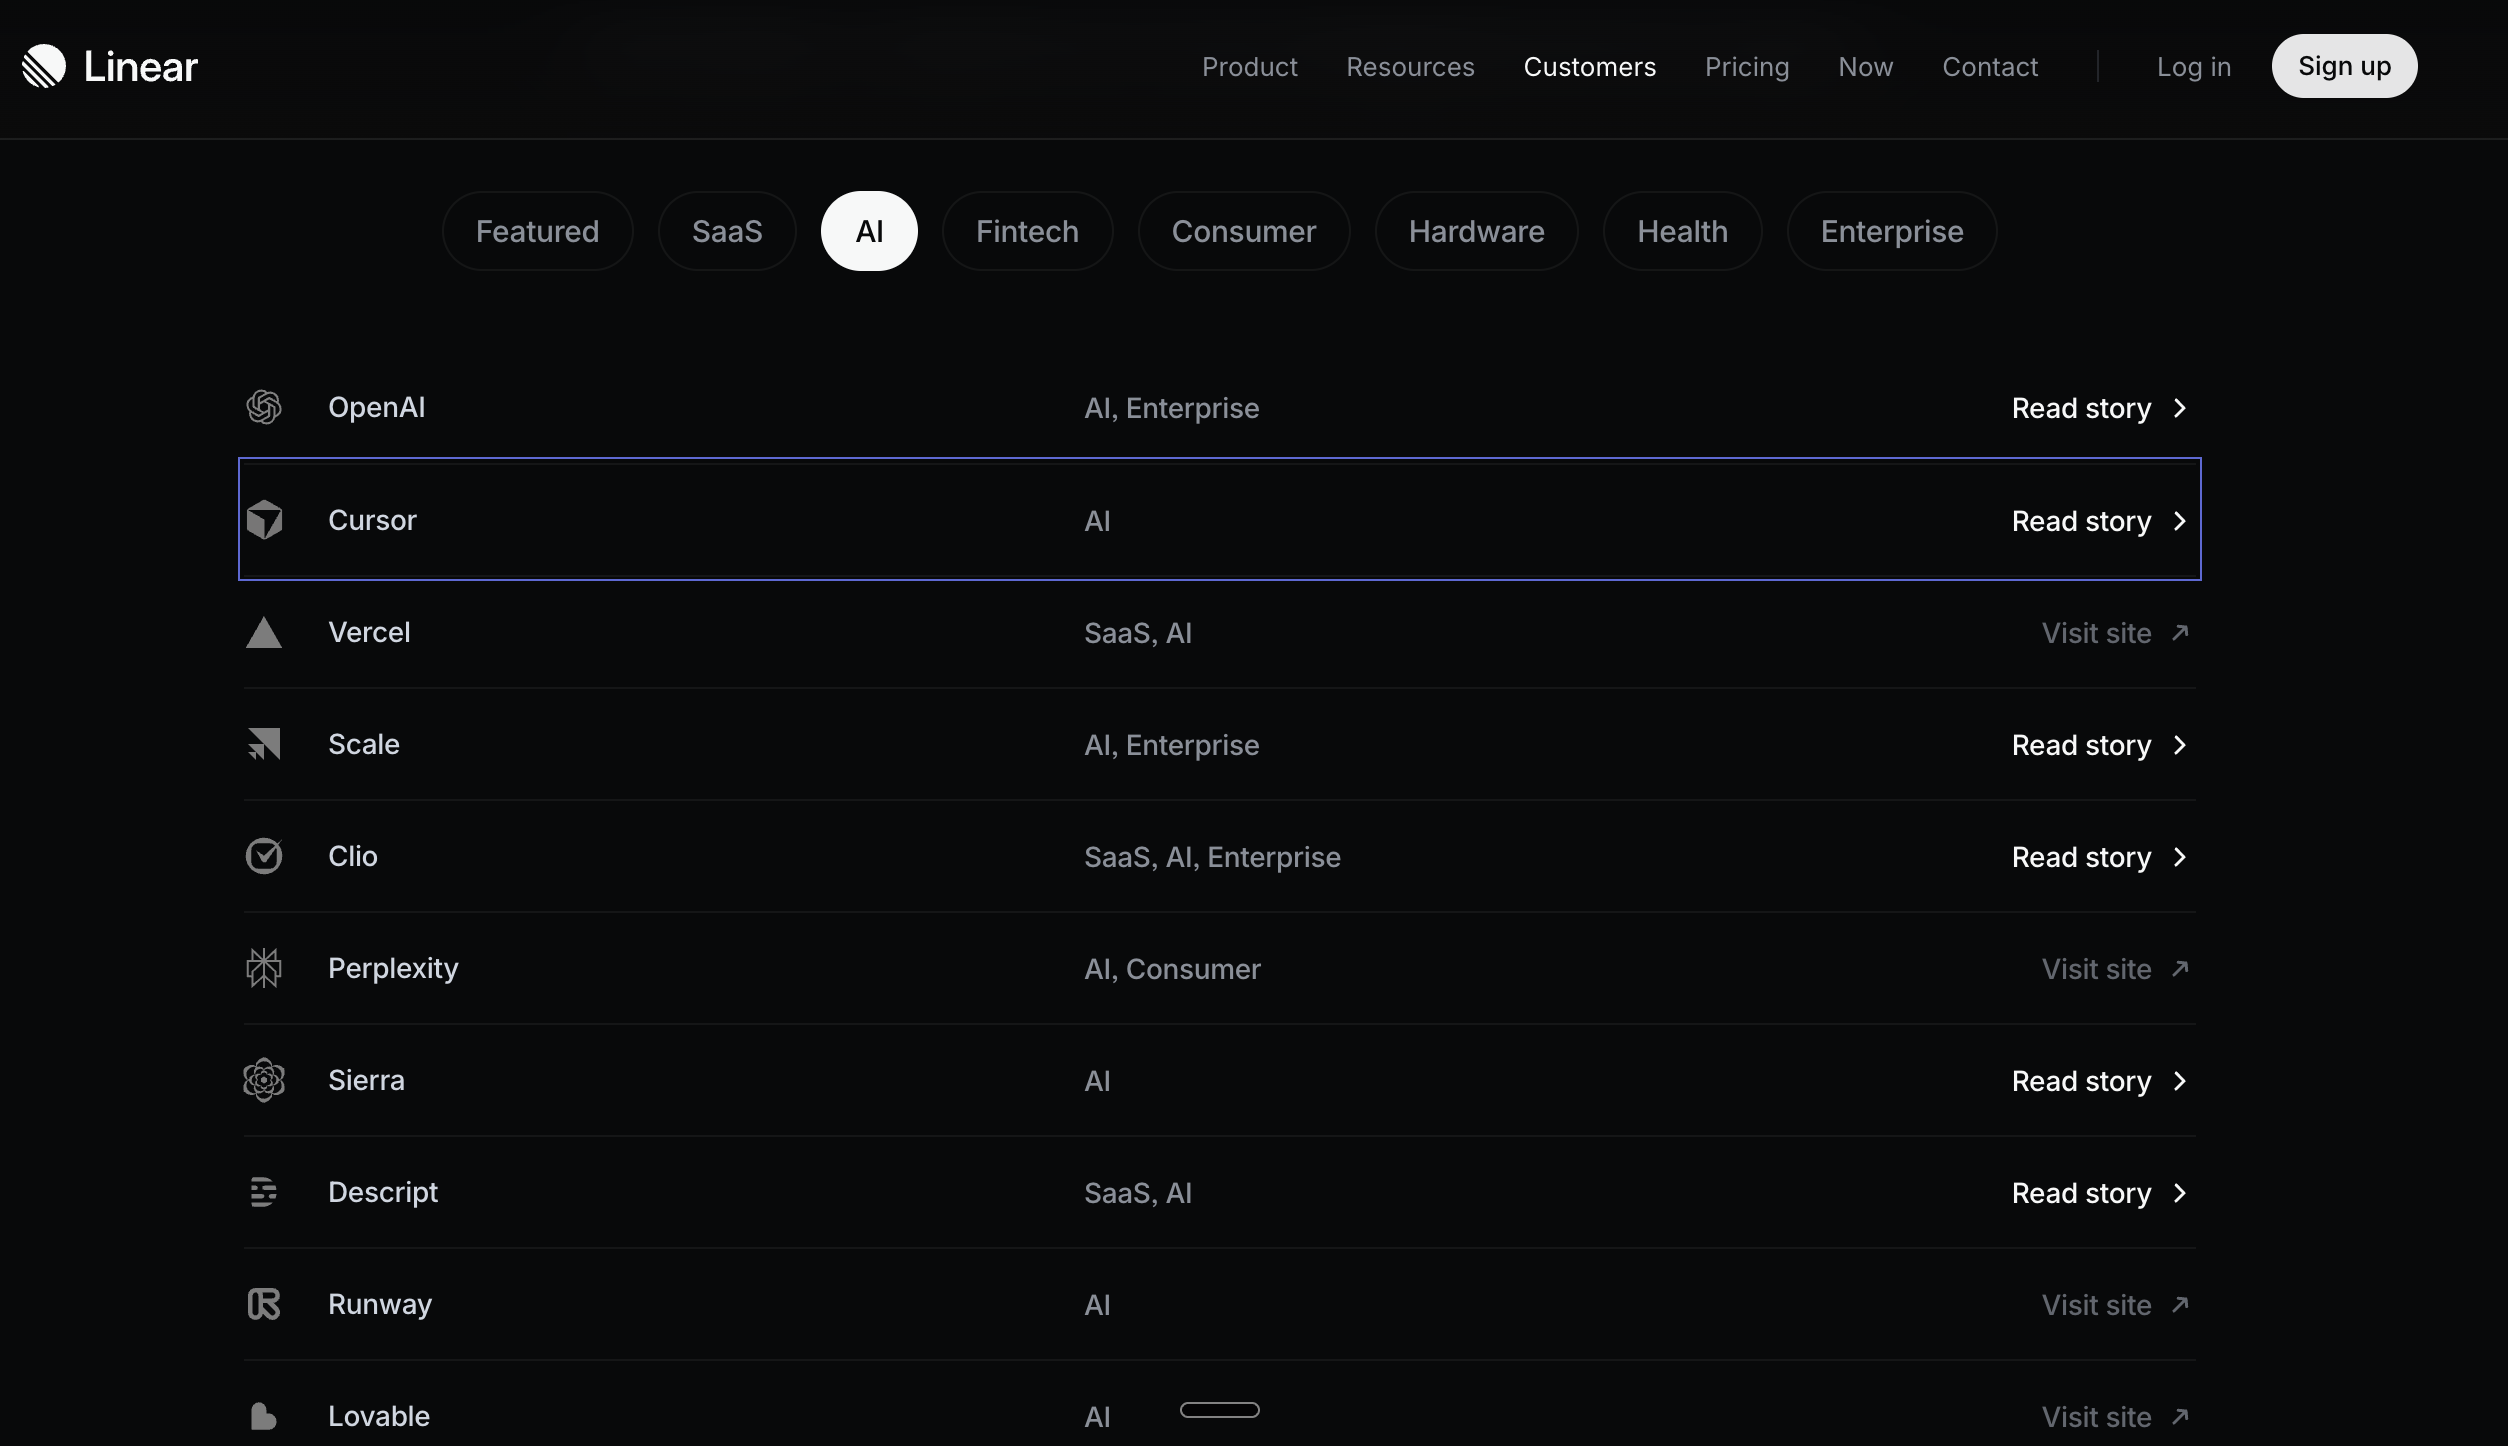The image size is (2508, 1446).
Task: Click the Linear logo icon
Action: click(44, 66)
